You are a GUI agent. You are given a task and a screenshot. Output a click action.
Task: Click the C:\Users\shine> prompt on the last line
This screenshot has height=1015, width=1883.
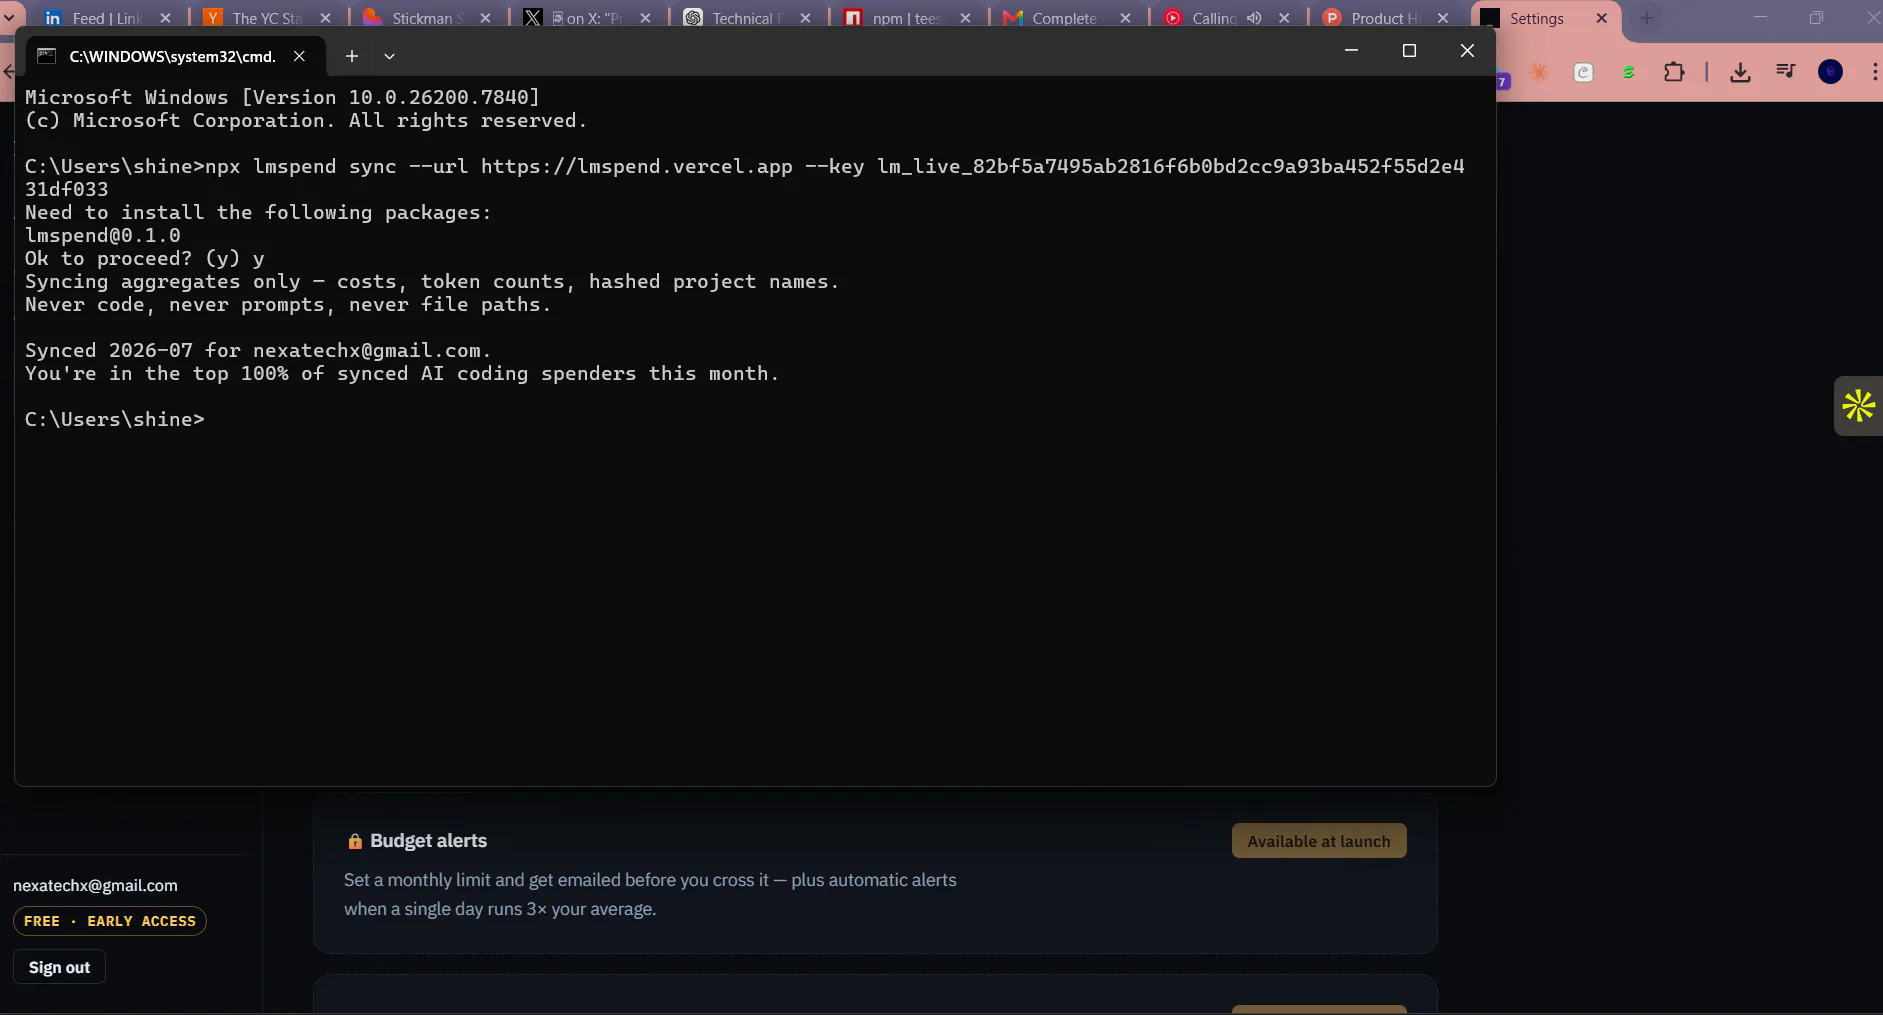tap(115, 419)
